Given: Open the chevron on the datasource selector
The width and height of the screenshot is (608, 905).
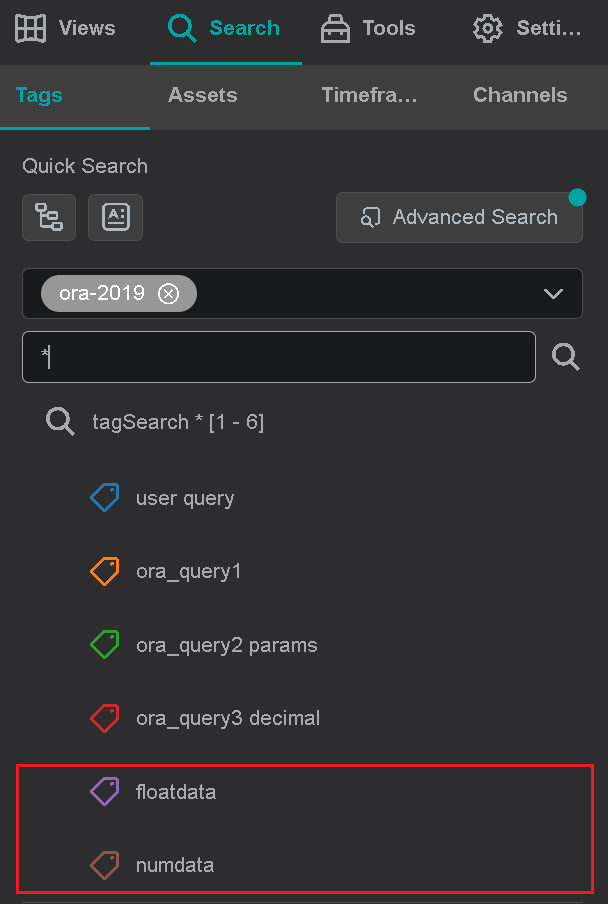Looking at the screenshot, I should (x=553, y=293).
